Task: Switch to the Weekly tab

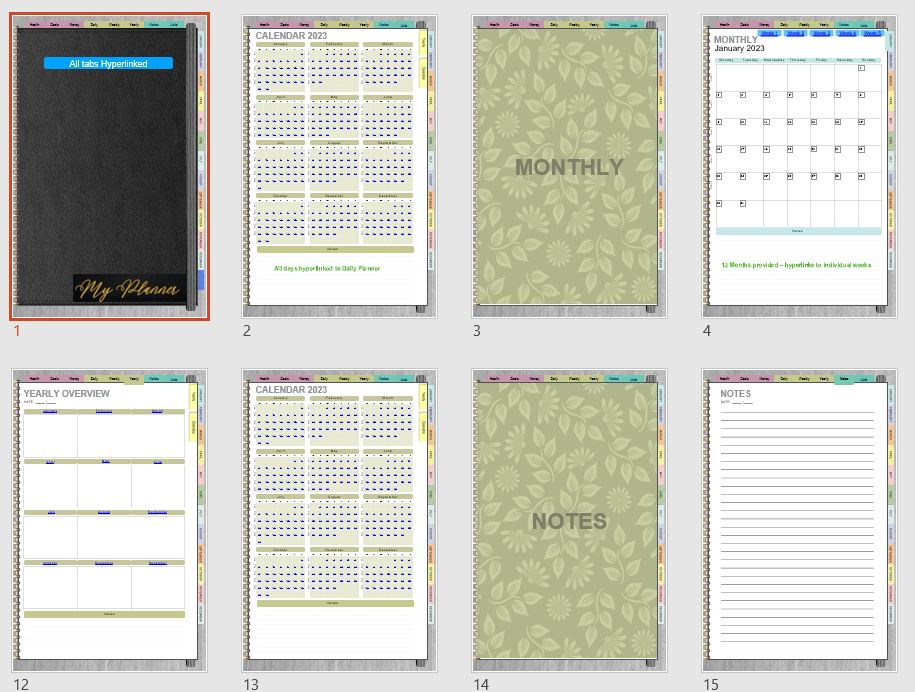Action: click(x=115, y=24)
